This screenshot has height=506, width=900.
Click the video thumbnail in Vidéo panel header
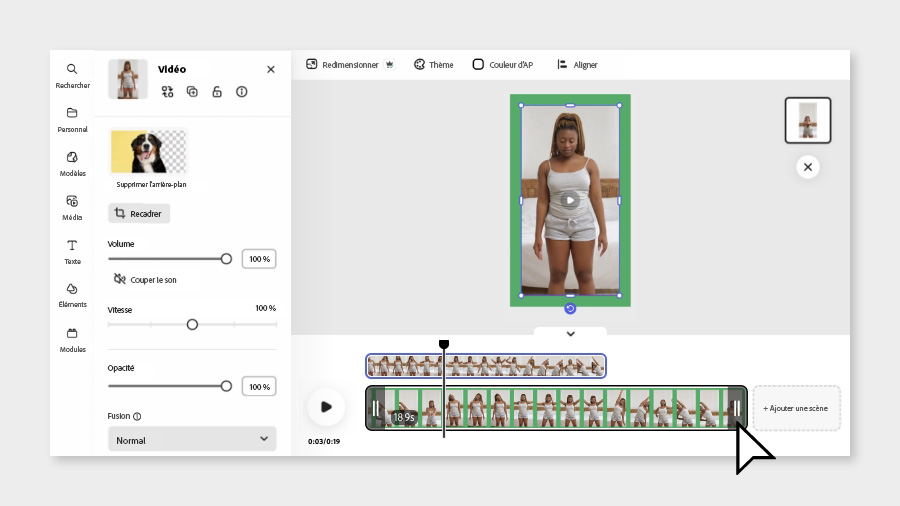[x=128, y=79]
